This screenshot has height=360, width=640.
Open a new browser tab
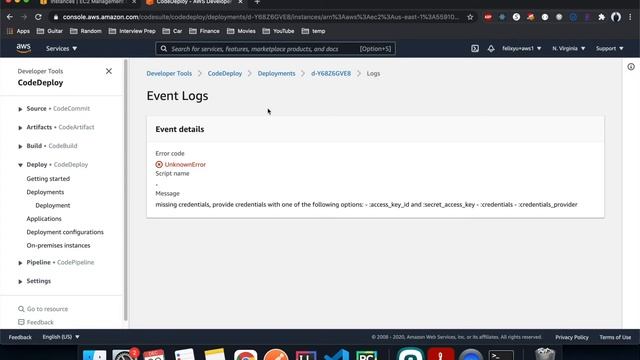[x=257, y=2]
